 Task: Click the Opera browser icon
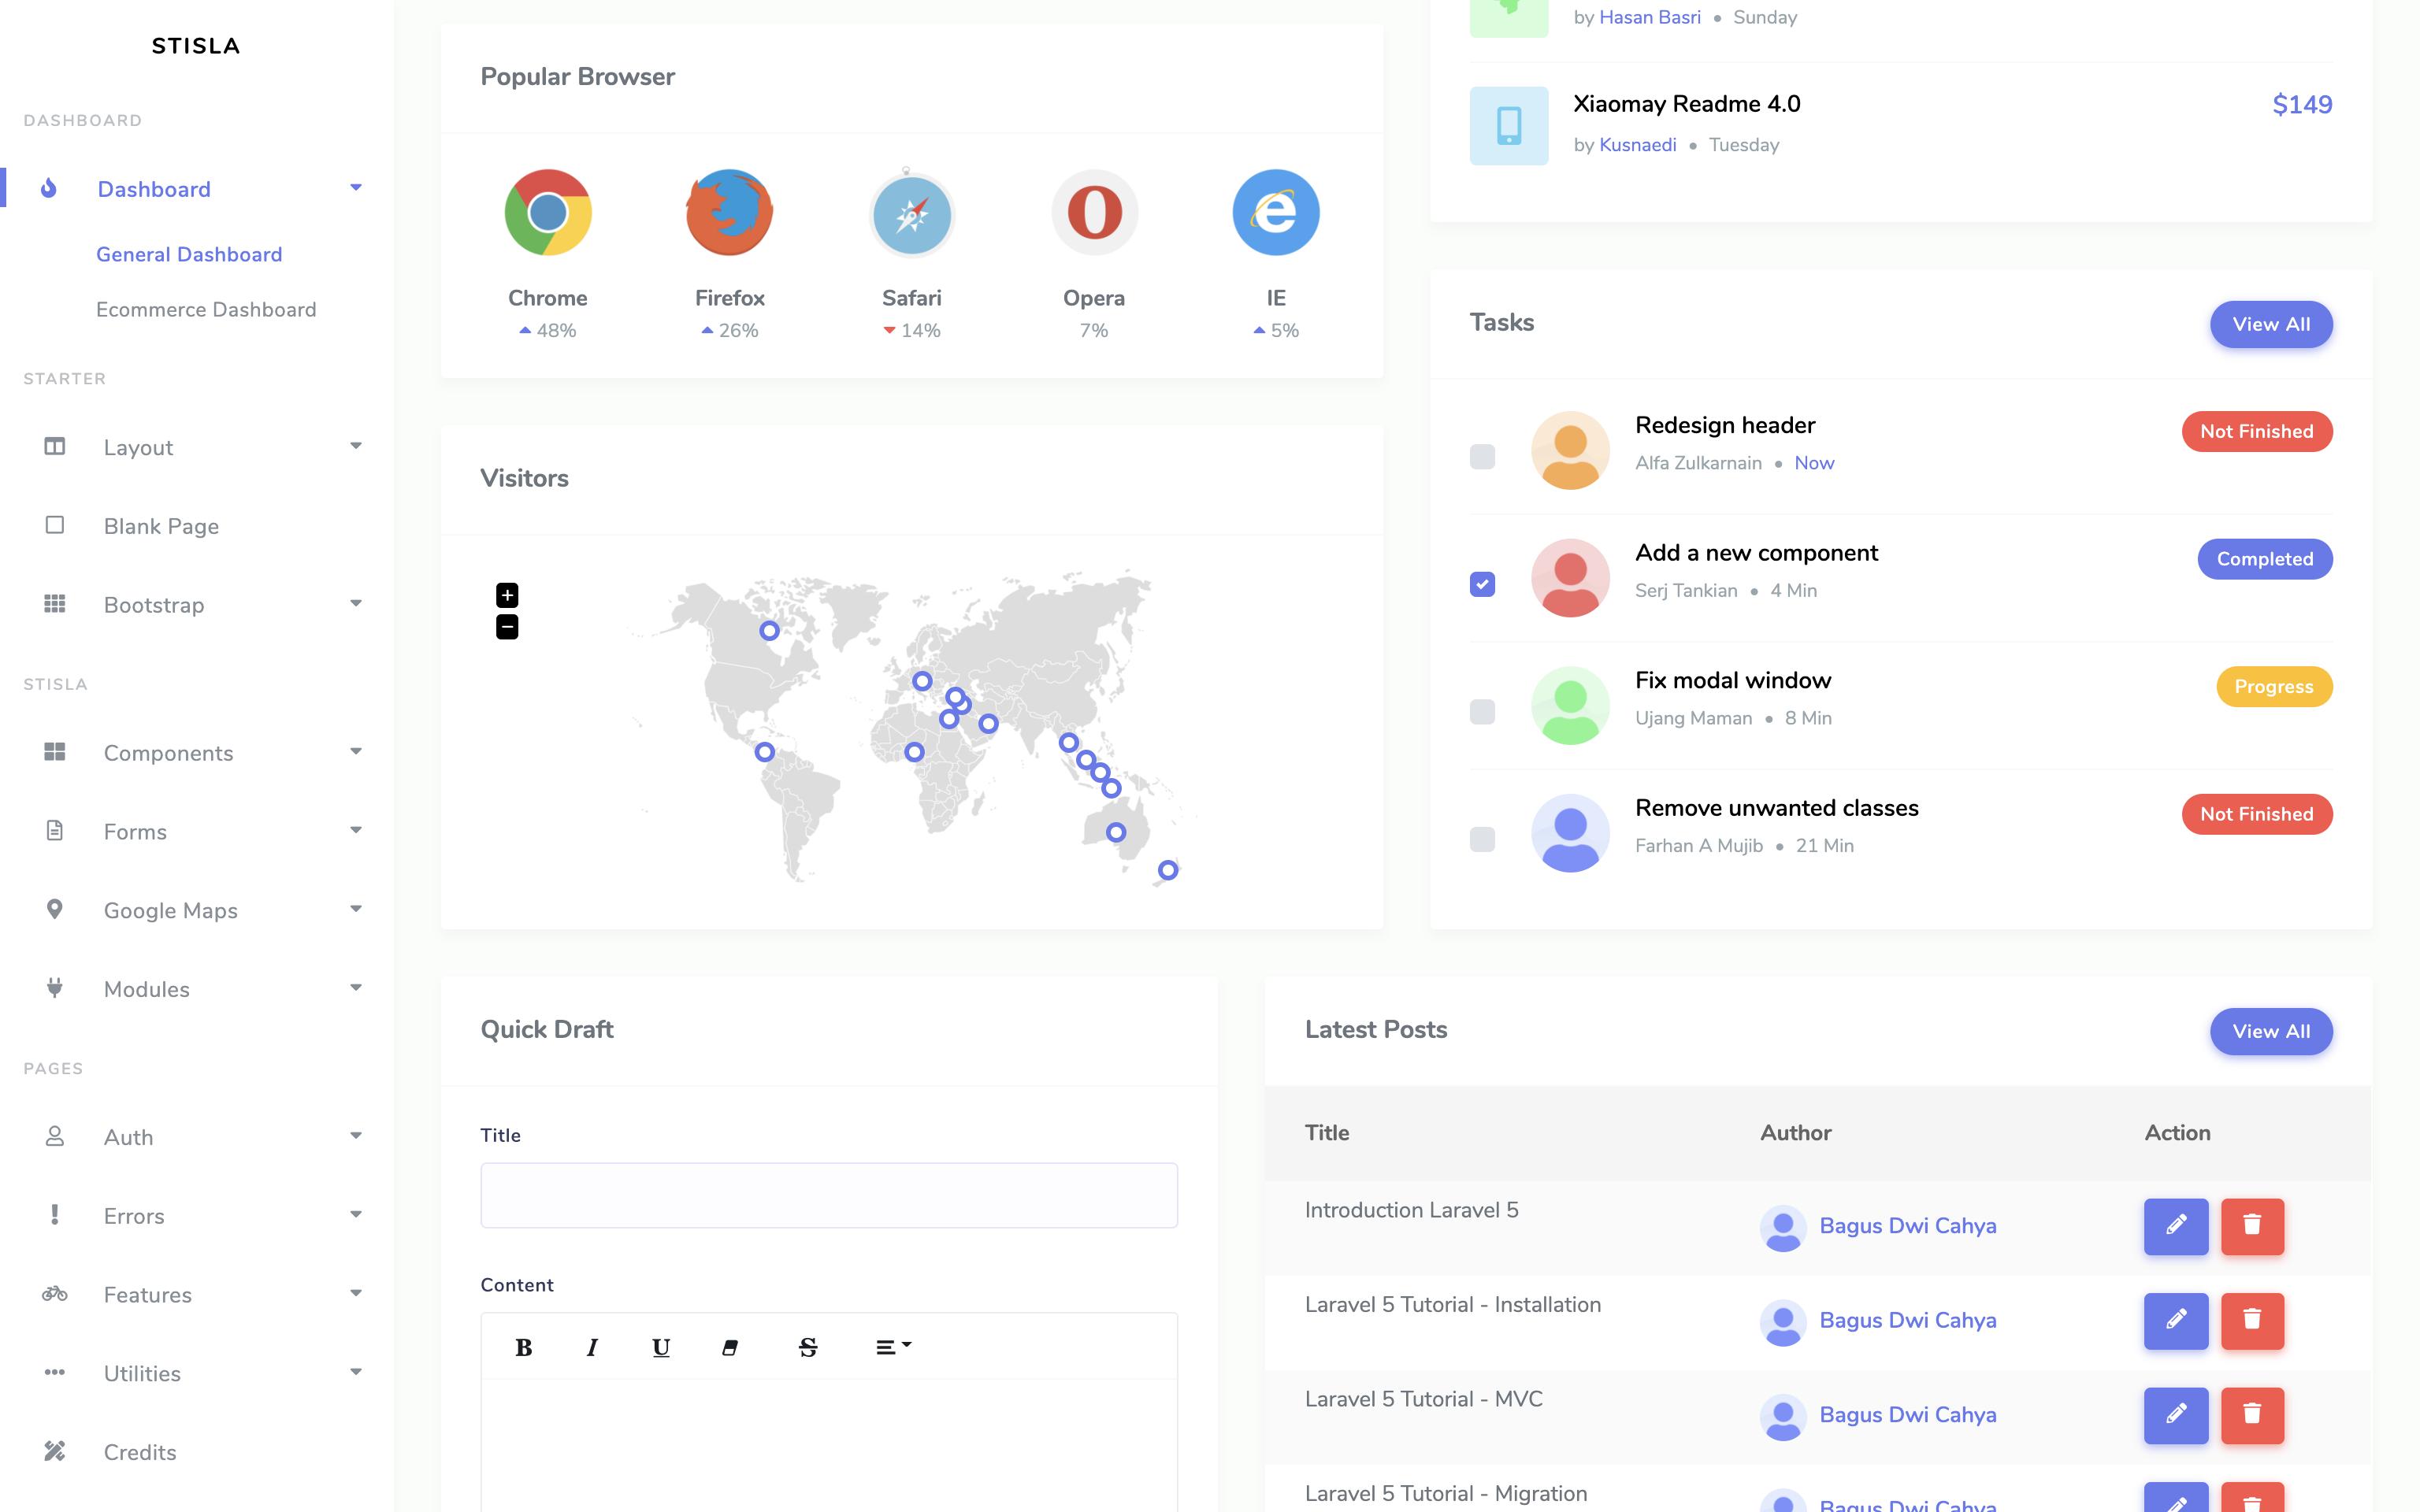coord(1094,212)
